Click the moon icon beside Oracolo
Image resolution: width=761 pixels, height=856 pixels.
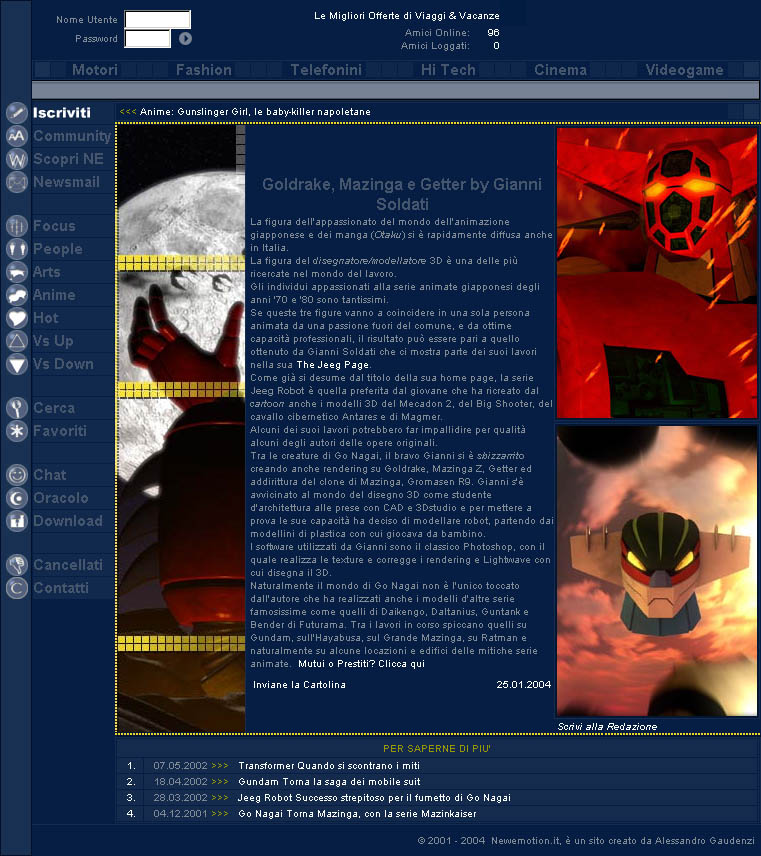(x=17, y=498)
